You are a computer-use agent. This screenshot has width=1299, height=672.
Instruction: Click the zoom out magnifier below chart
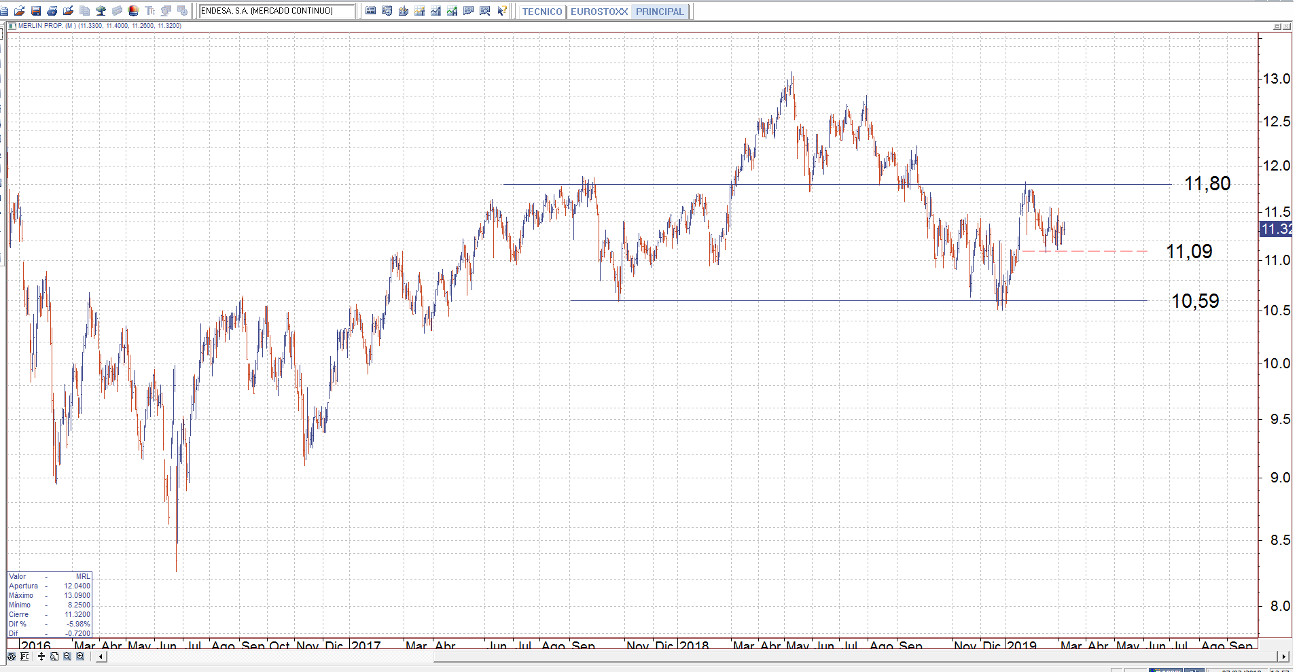pyautogui.click(x=67, y=657)
